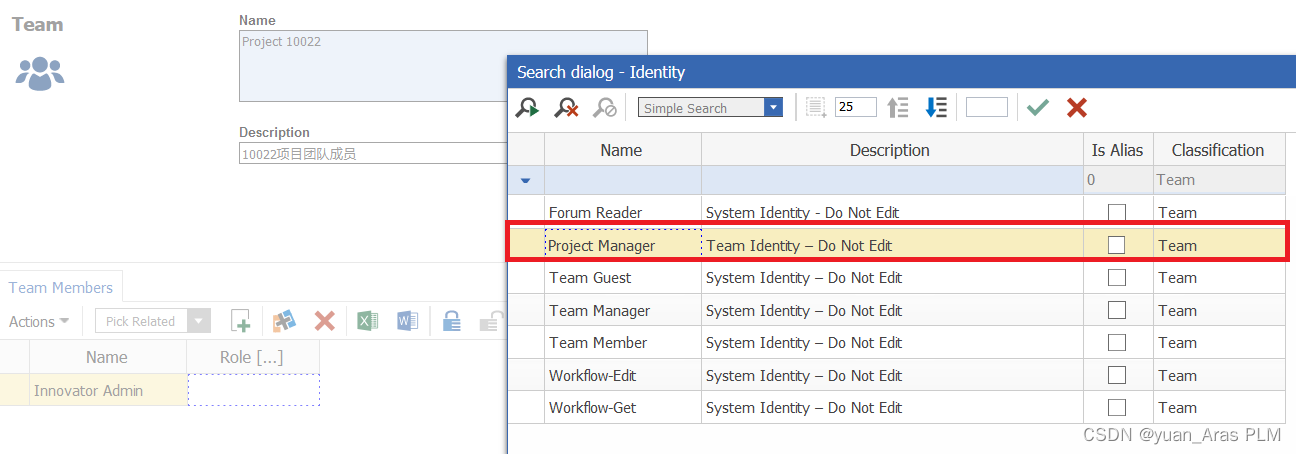
Task: Open the Simple Search mode dropdown
Action: tap(773, 108)
